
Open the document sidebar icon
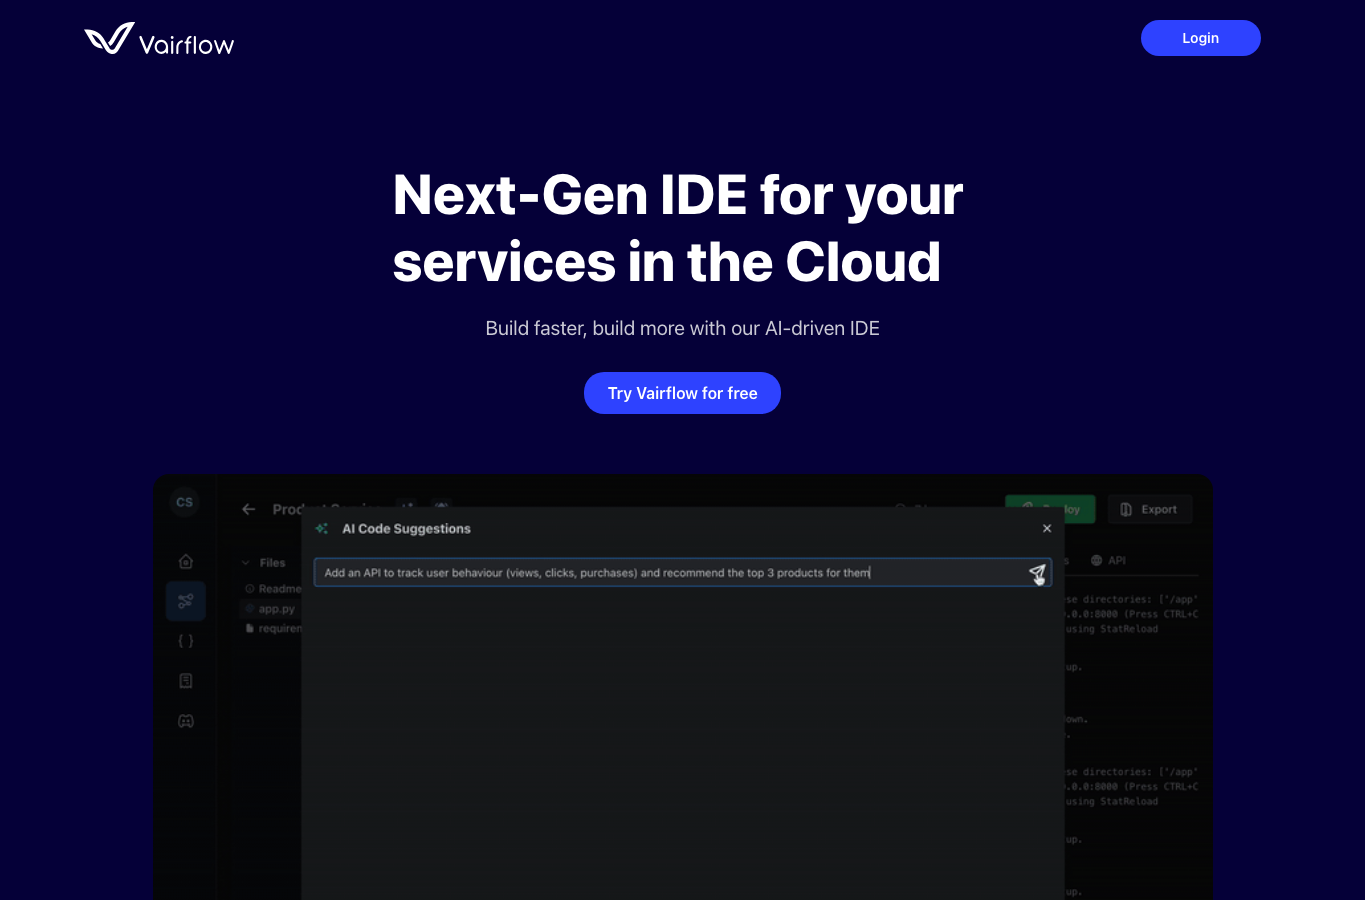186,681
